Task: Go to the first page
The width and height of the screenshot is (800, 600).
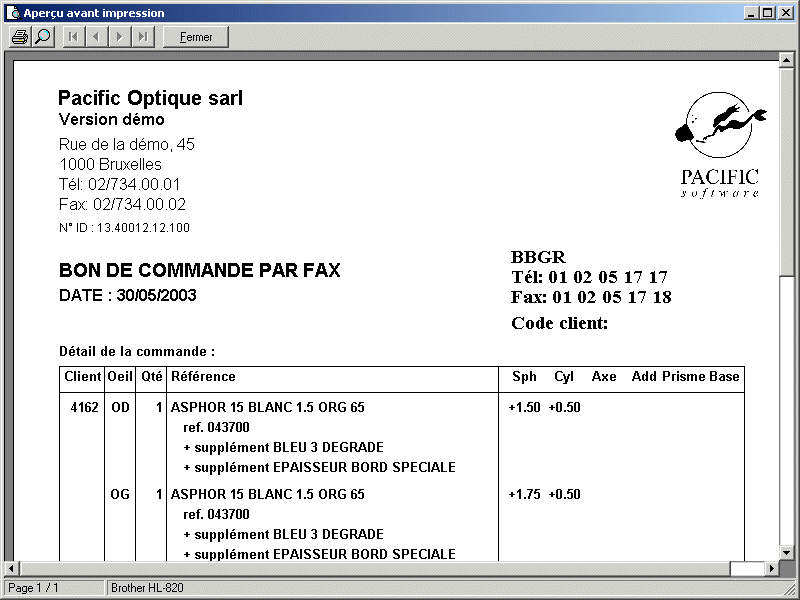Action: click(x=74, y=37)
